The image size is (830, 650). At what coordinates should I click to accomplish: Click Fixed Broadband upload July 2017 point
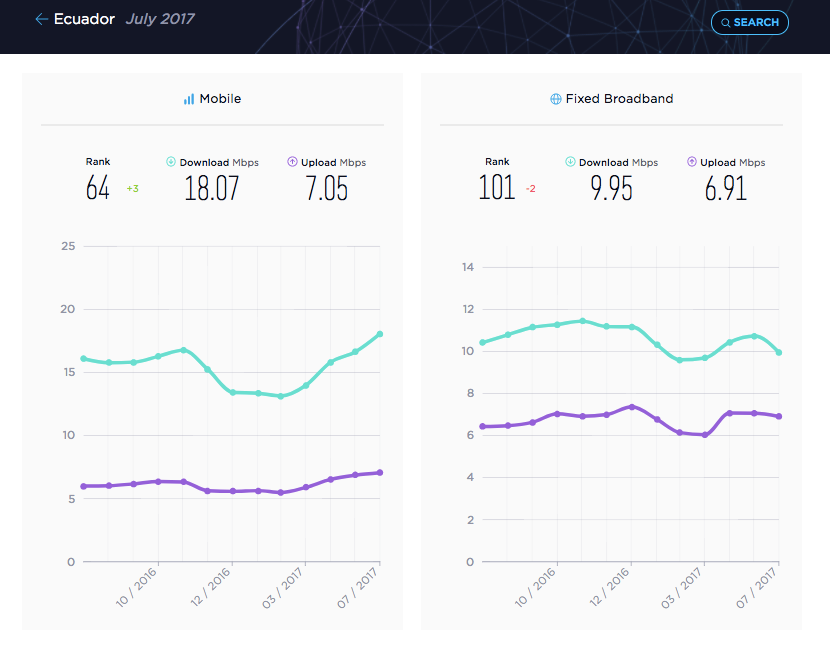[779, 417]
